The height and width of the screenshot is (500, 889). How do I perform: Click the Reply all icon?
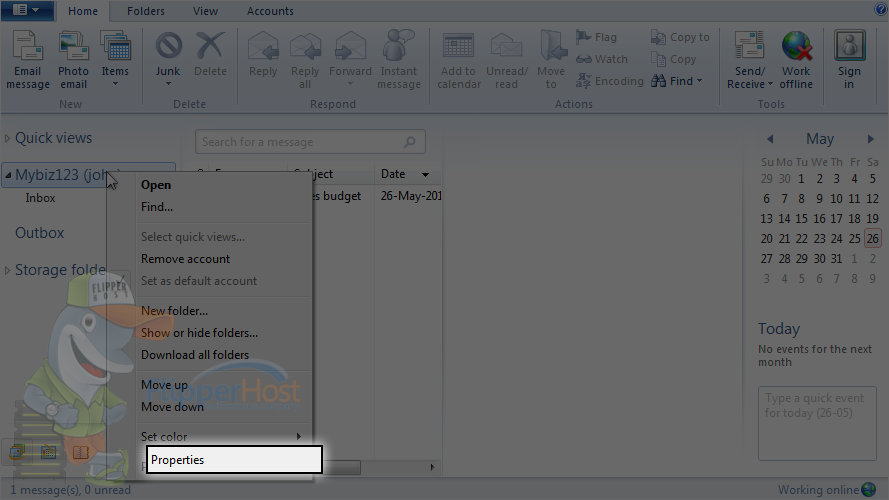(x=305, y=46)
